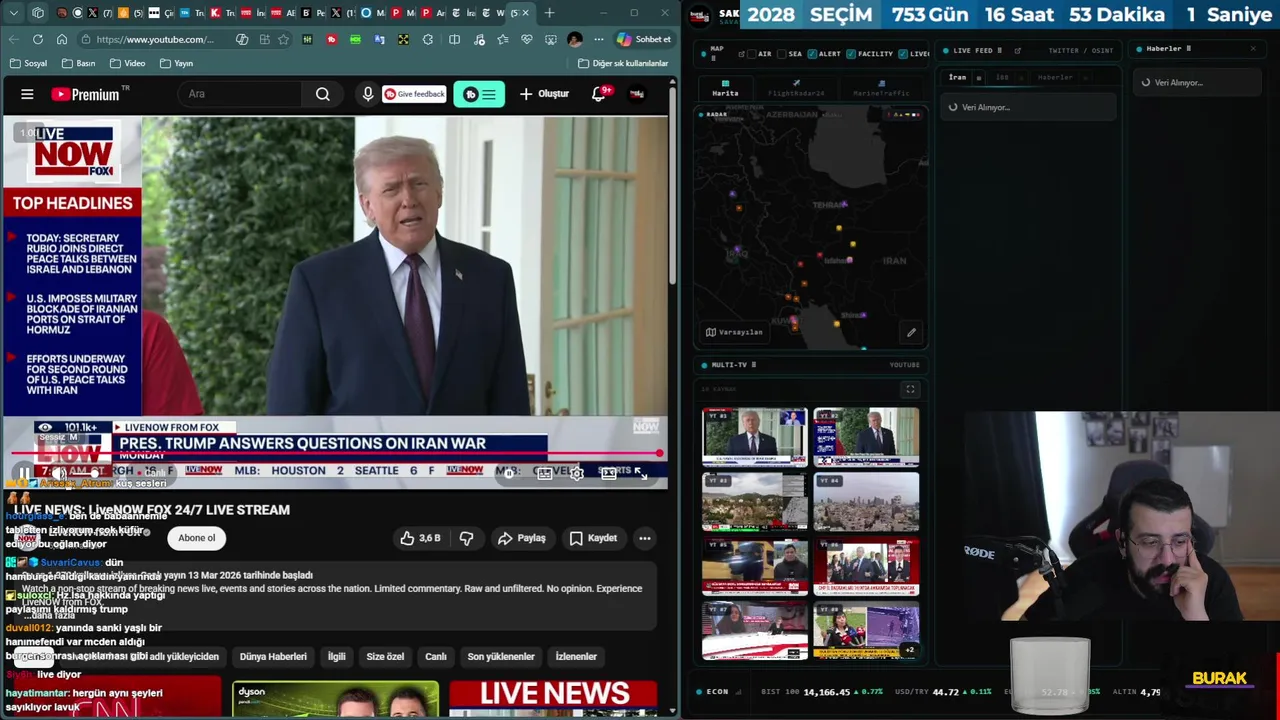Select the Haberler tab in Live Feed
The height and width of the screenshot is (720, 1280).
click(1054, 77)
